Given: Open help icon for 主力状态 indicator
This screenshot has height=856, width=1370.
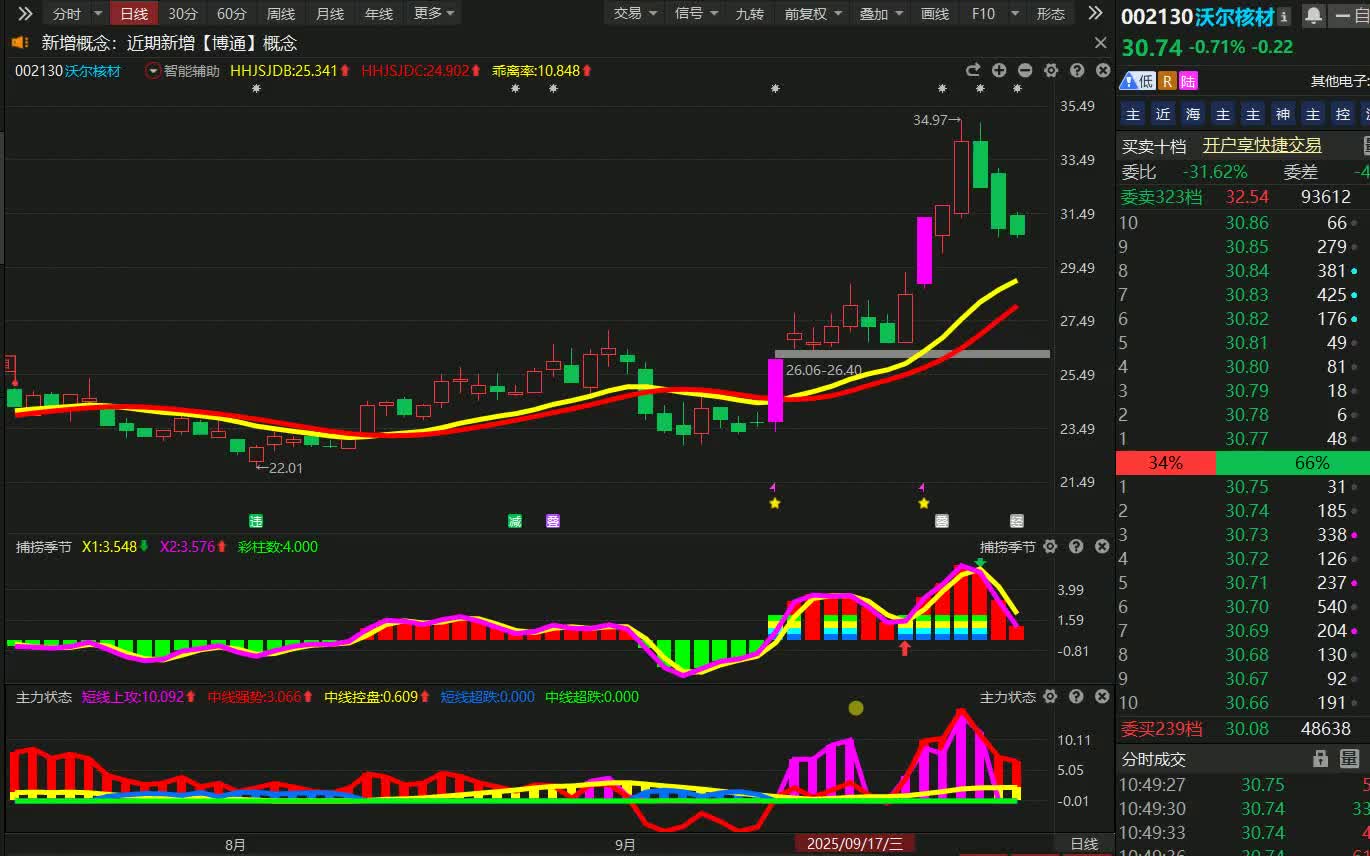Looking at the screenshot, I should click(1077, 697).
